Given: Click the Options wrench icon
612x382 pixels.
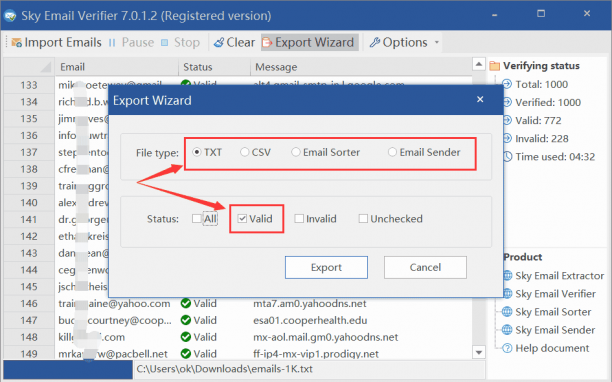Looking at the screenshot, I should point(374,42).
